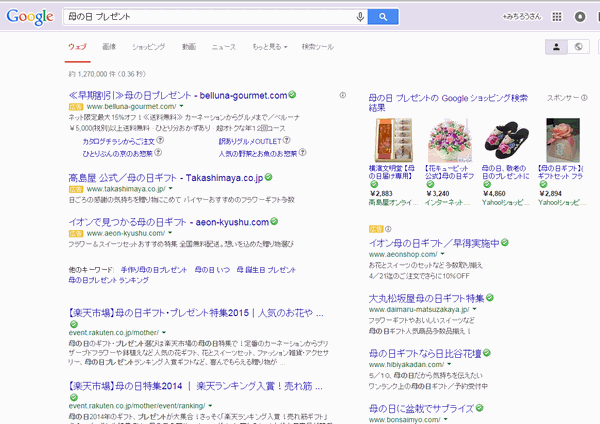Open イオンで見つかる母の日ギフト result link
600x424 pixels.
point(169,222)
